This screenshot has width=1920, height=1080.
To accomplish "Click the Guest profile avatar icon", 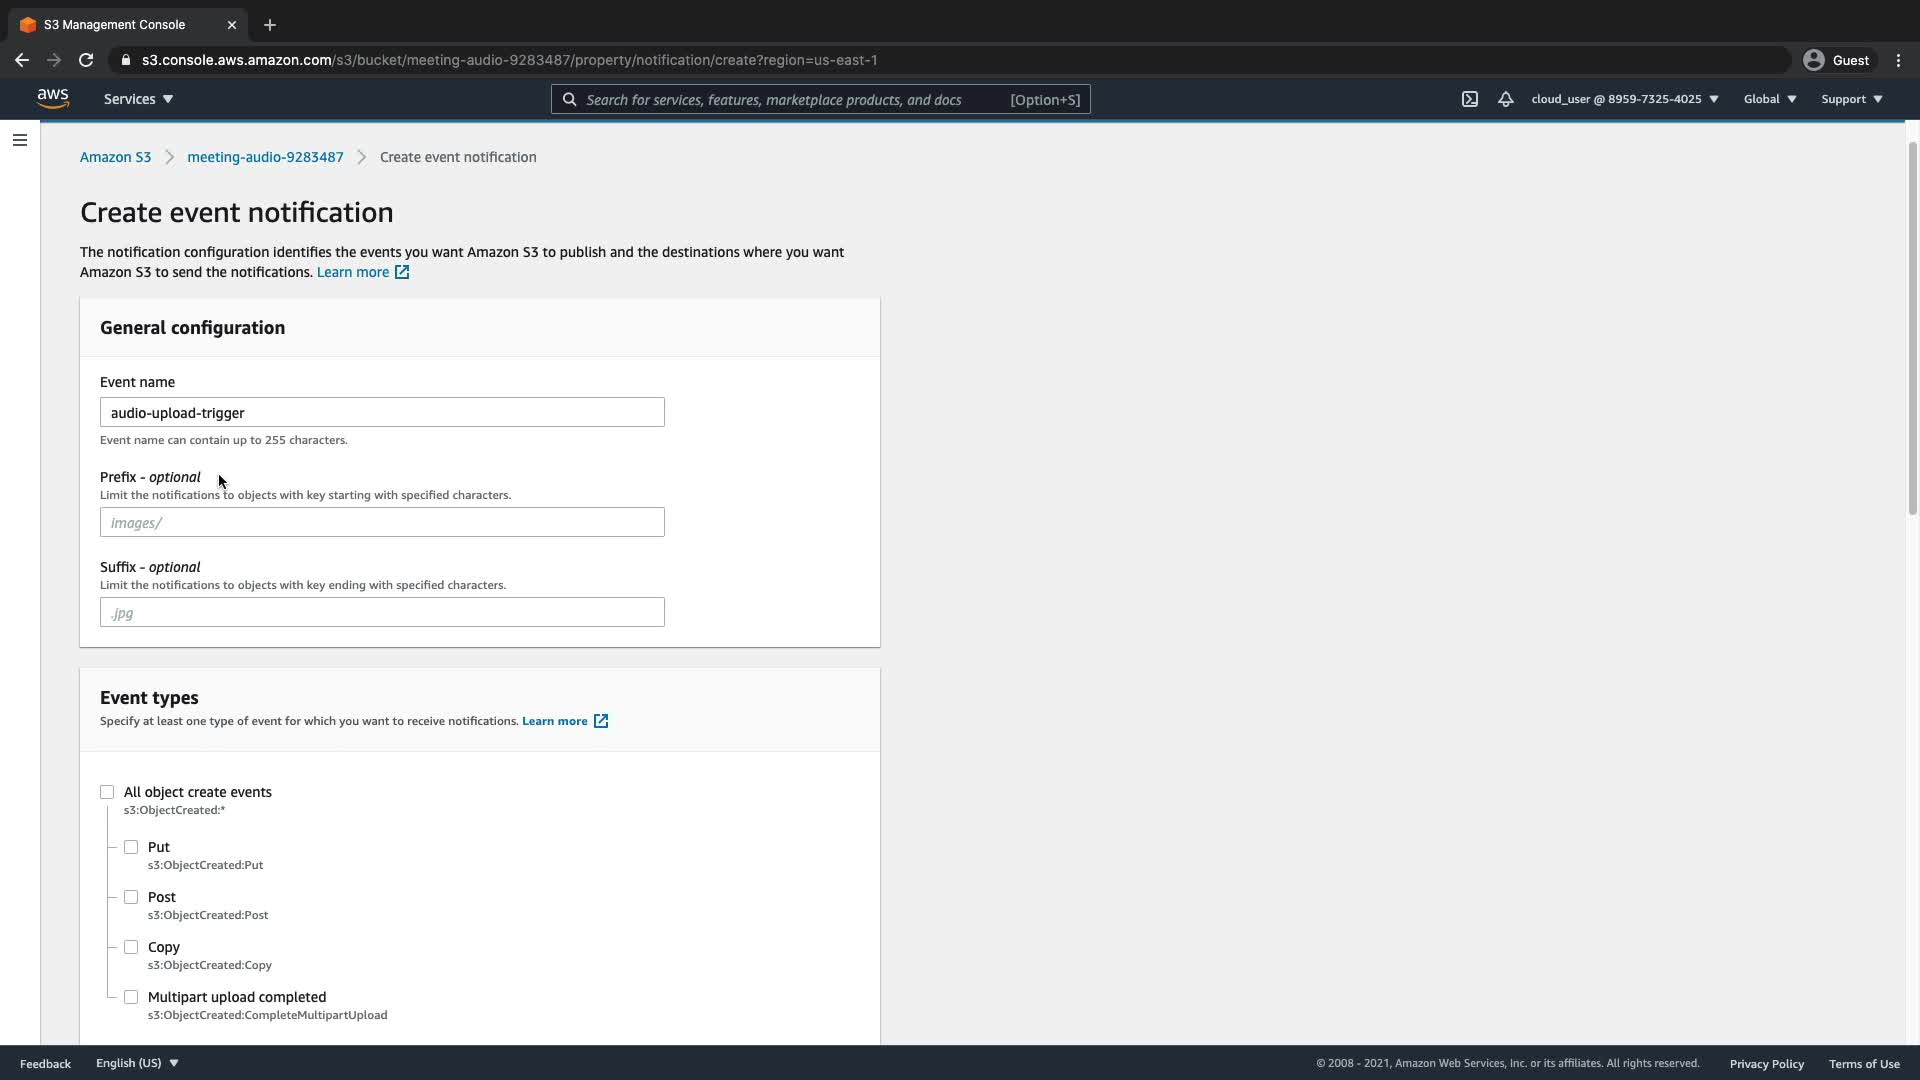I will click(x=1813, y=60).
